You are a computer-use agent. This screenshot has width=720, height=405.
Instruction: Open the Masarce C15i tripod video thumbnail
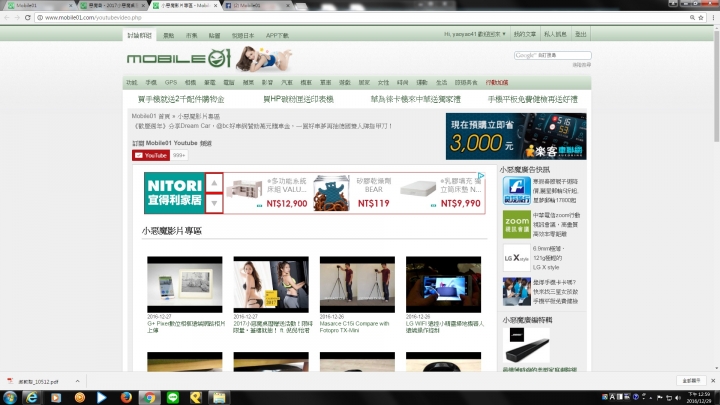coord(357,284)
